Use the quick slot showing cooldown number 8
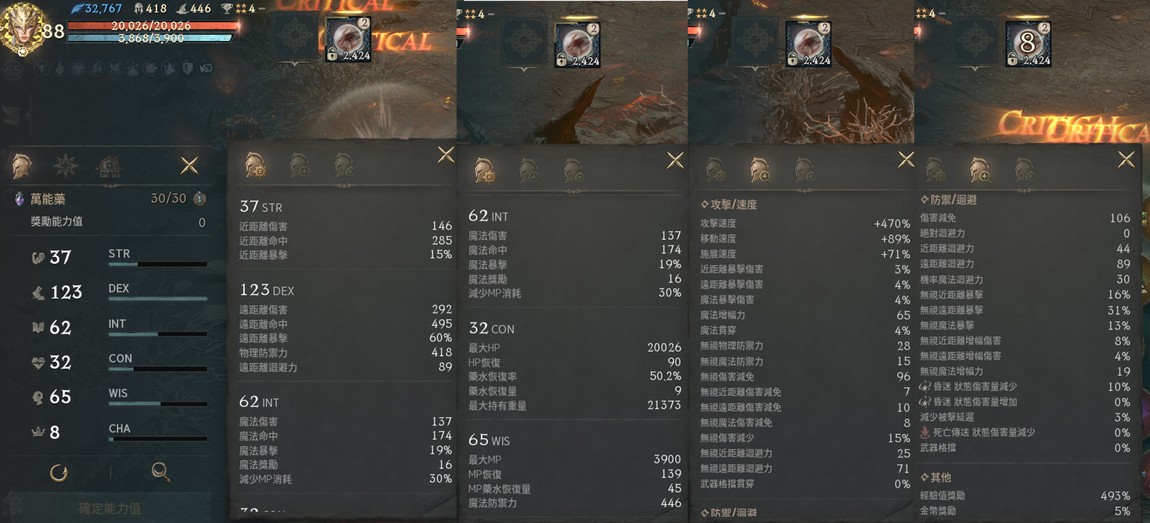The width and height of the screenshot is (1150, 523). coord(1028,43)
